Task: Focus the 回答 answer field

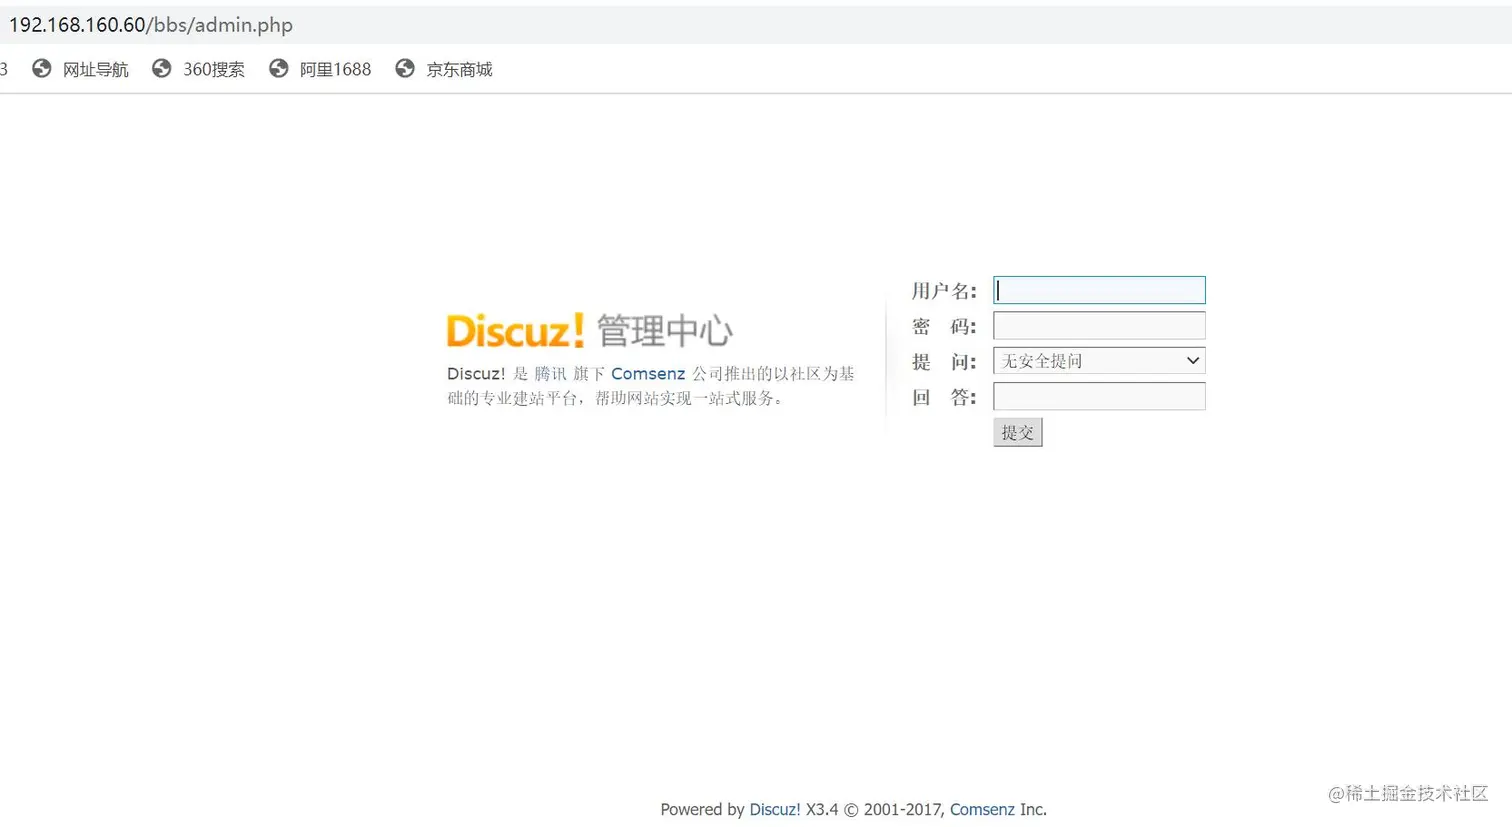Action: 1099,397
